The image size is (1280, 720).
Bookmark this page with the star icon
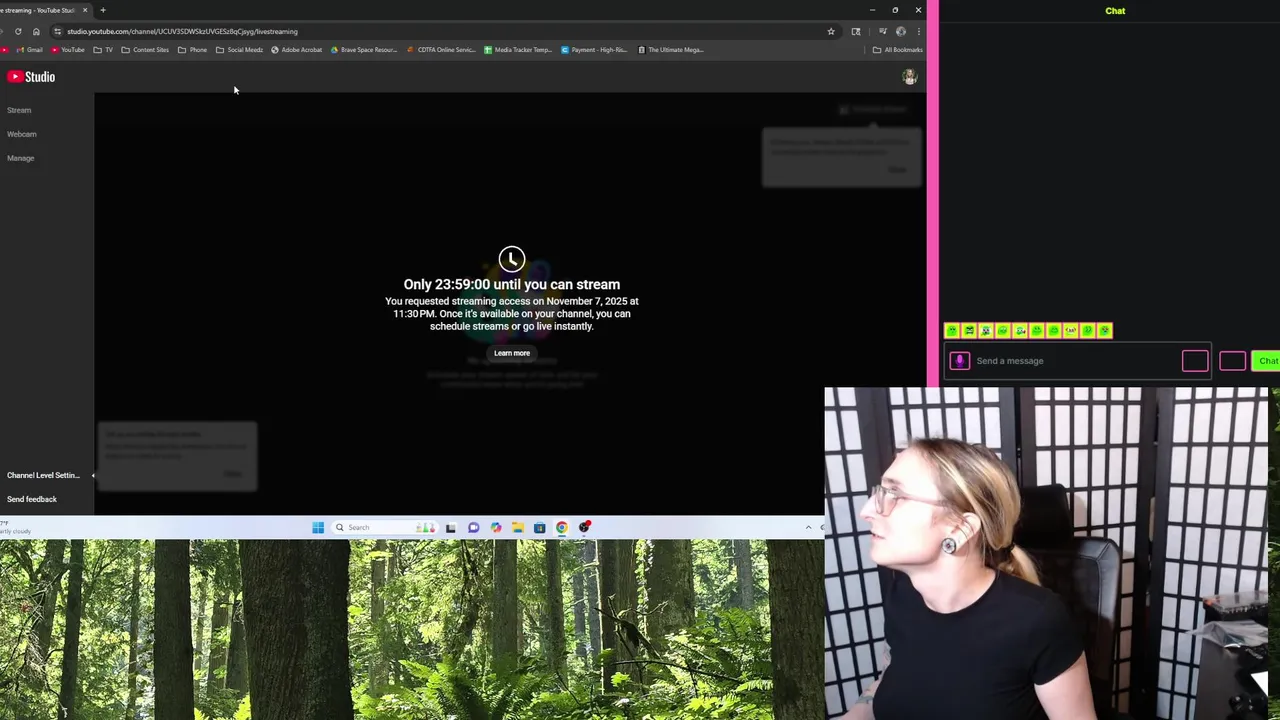(x=830, y=31)
